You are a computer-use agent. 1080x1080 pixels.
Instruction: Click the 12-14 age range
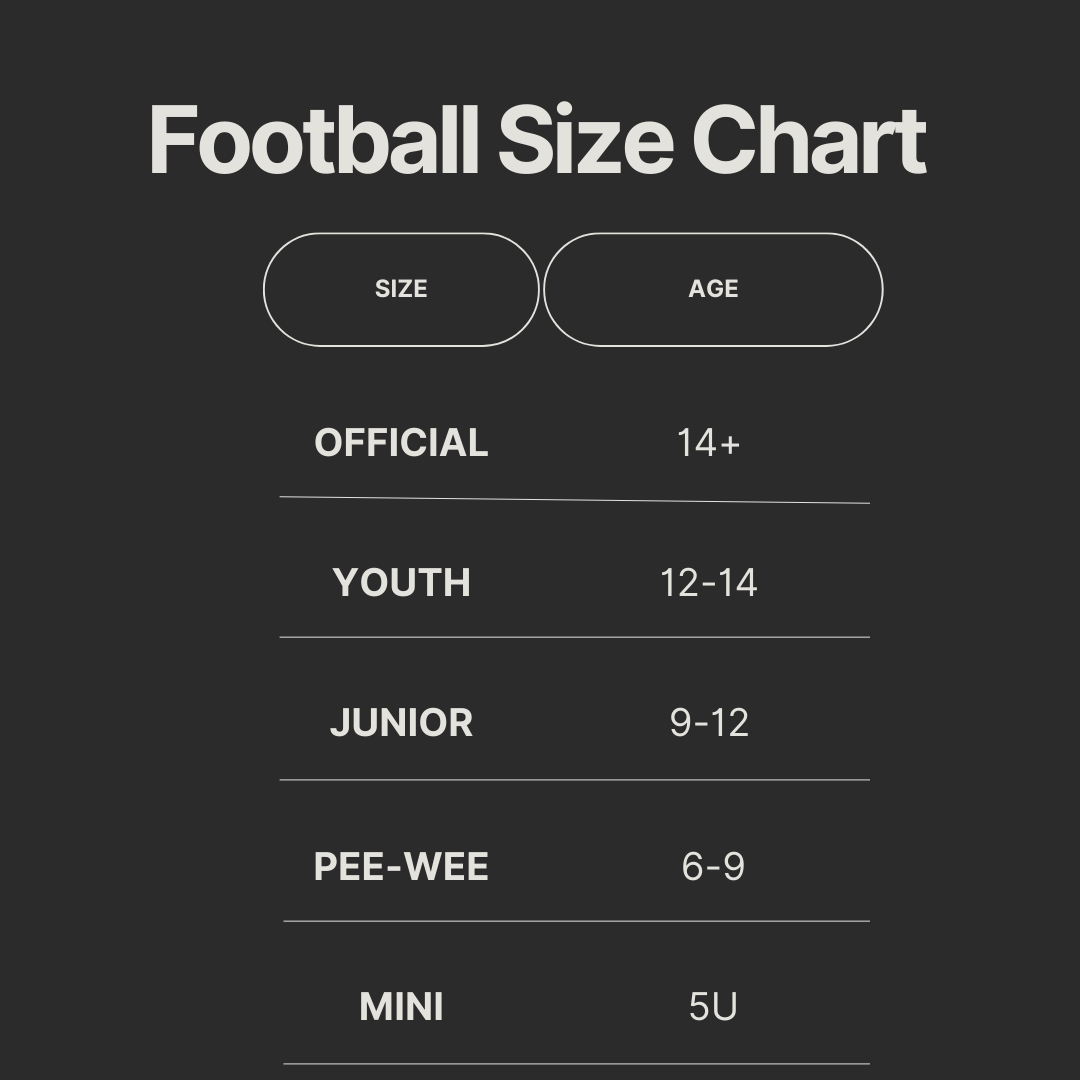708,583
